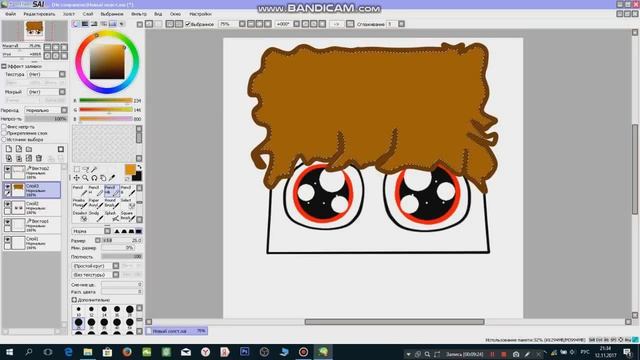The width and height of the screenshot is (640, 360).
Task: Toggle the Прикрепление слоя checkbox
Action: pyautogui.click(x=4, y=133)
